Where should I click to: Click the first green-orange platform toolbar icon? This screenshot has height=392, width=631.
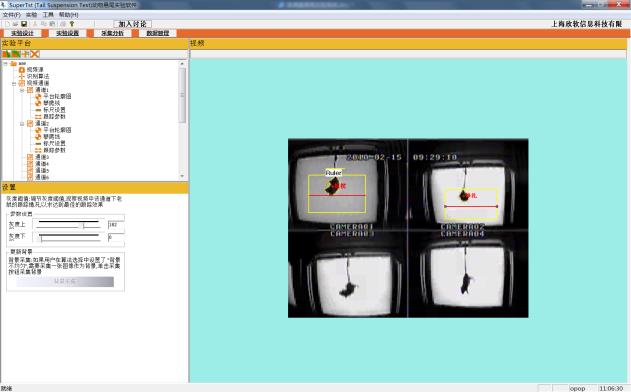6,54
